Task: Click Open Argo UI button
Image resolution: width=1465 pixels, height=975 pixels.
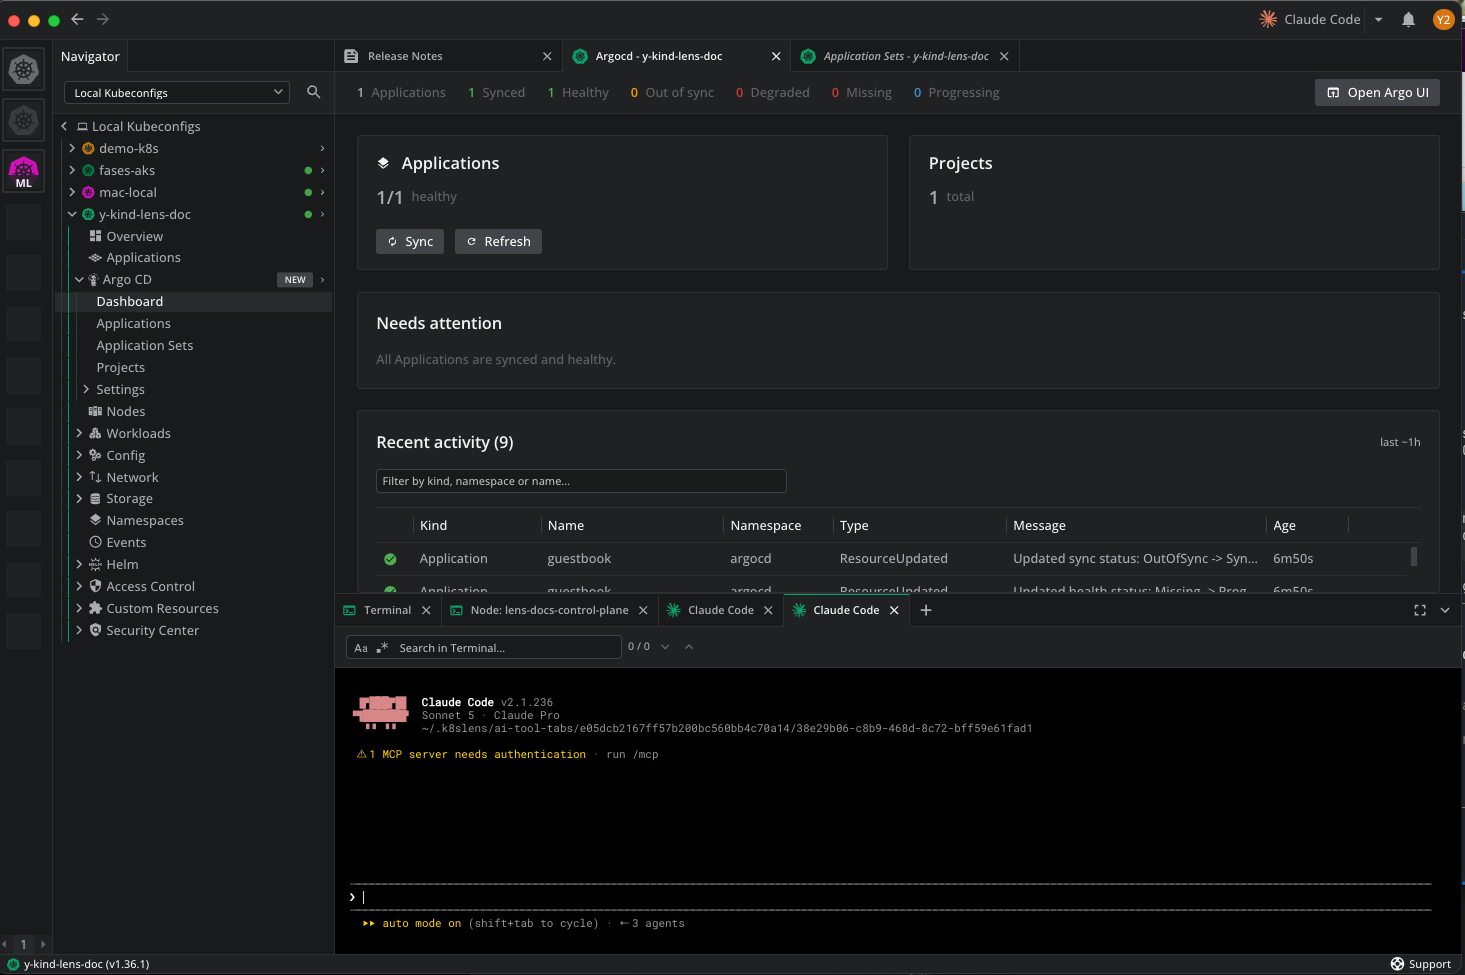Action: (1378, 92)
